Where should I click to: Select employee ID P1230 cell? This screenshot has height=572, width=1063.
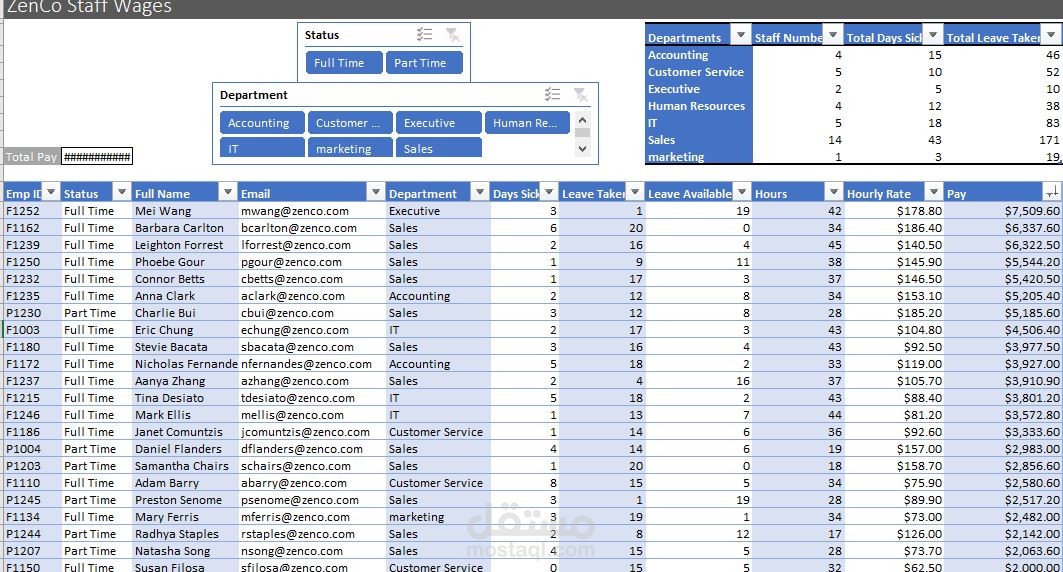coord(32,312)
